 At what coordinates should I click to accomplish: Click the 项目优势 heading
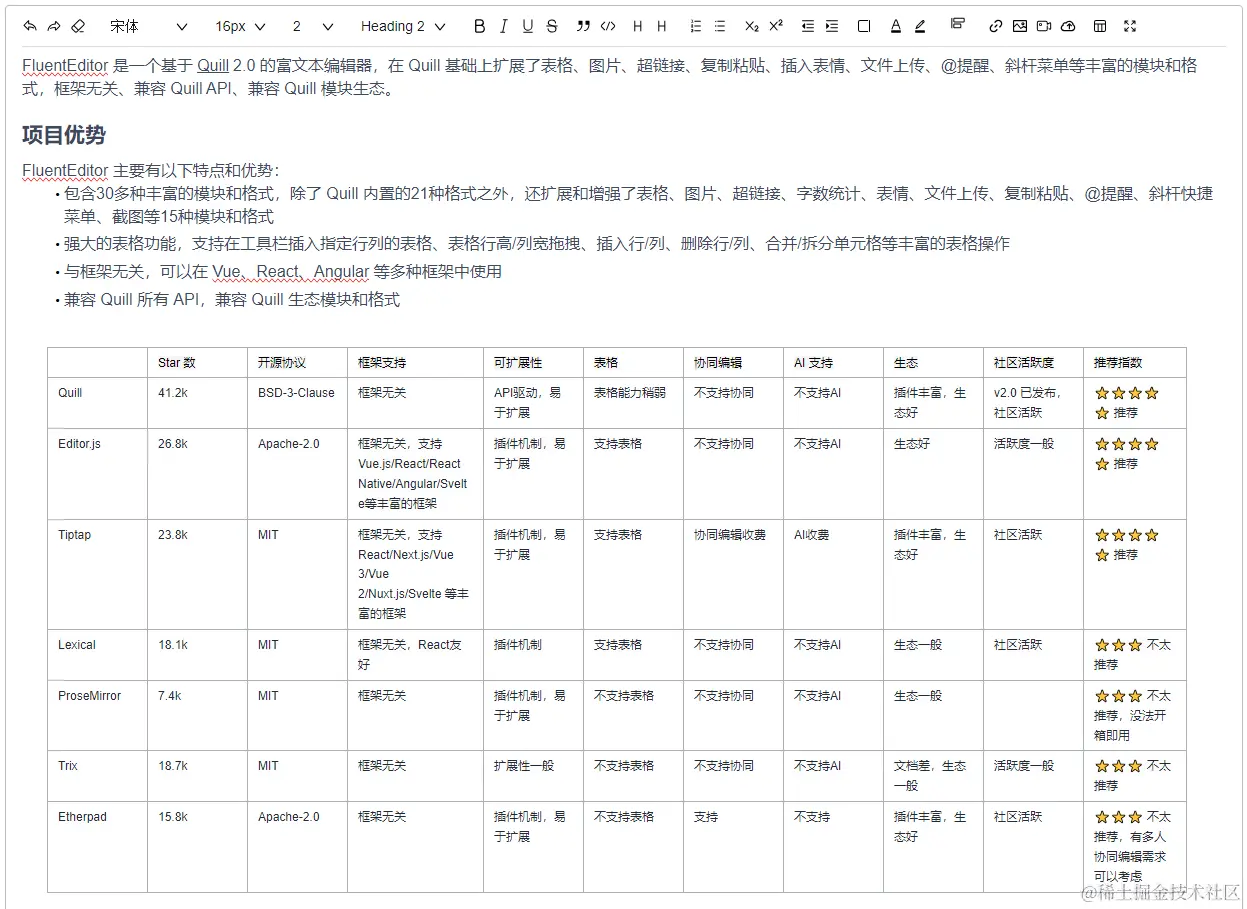coord(64,135)
